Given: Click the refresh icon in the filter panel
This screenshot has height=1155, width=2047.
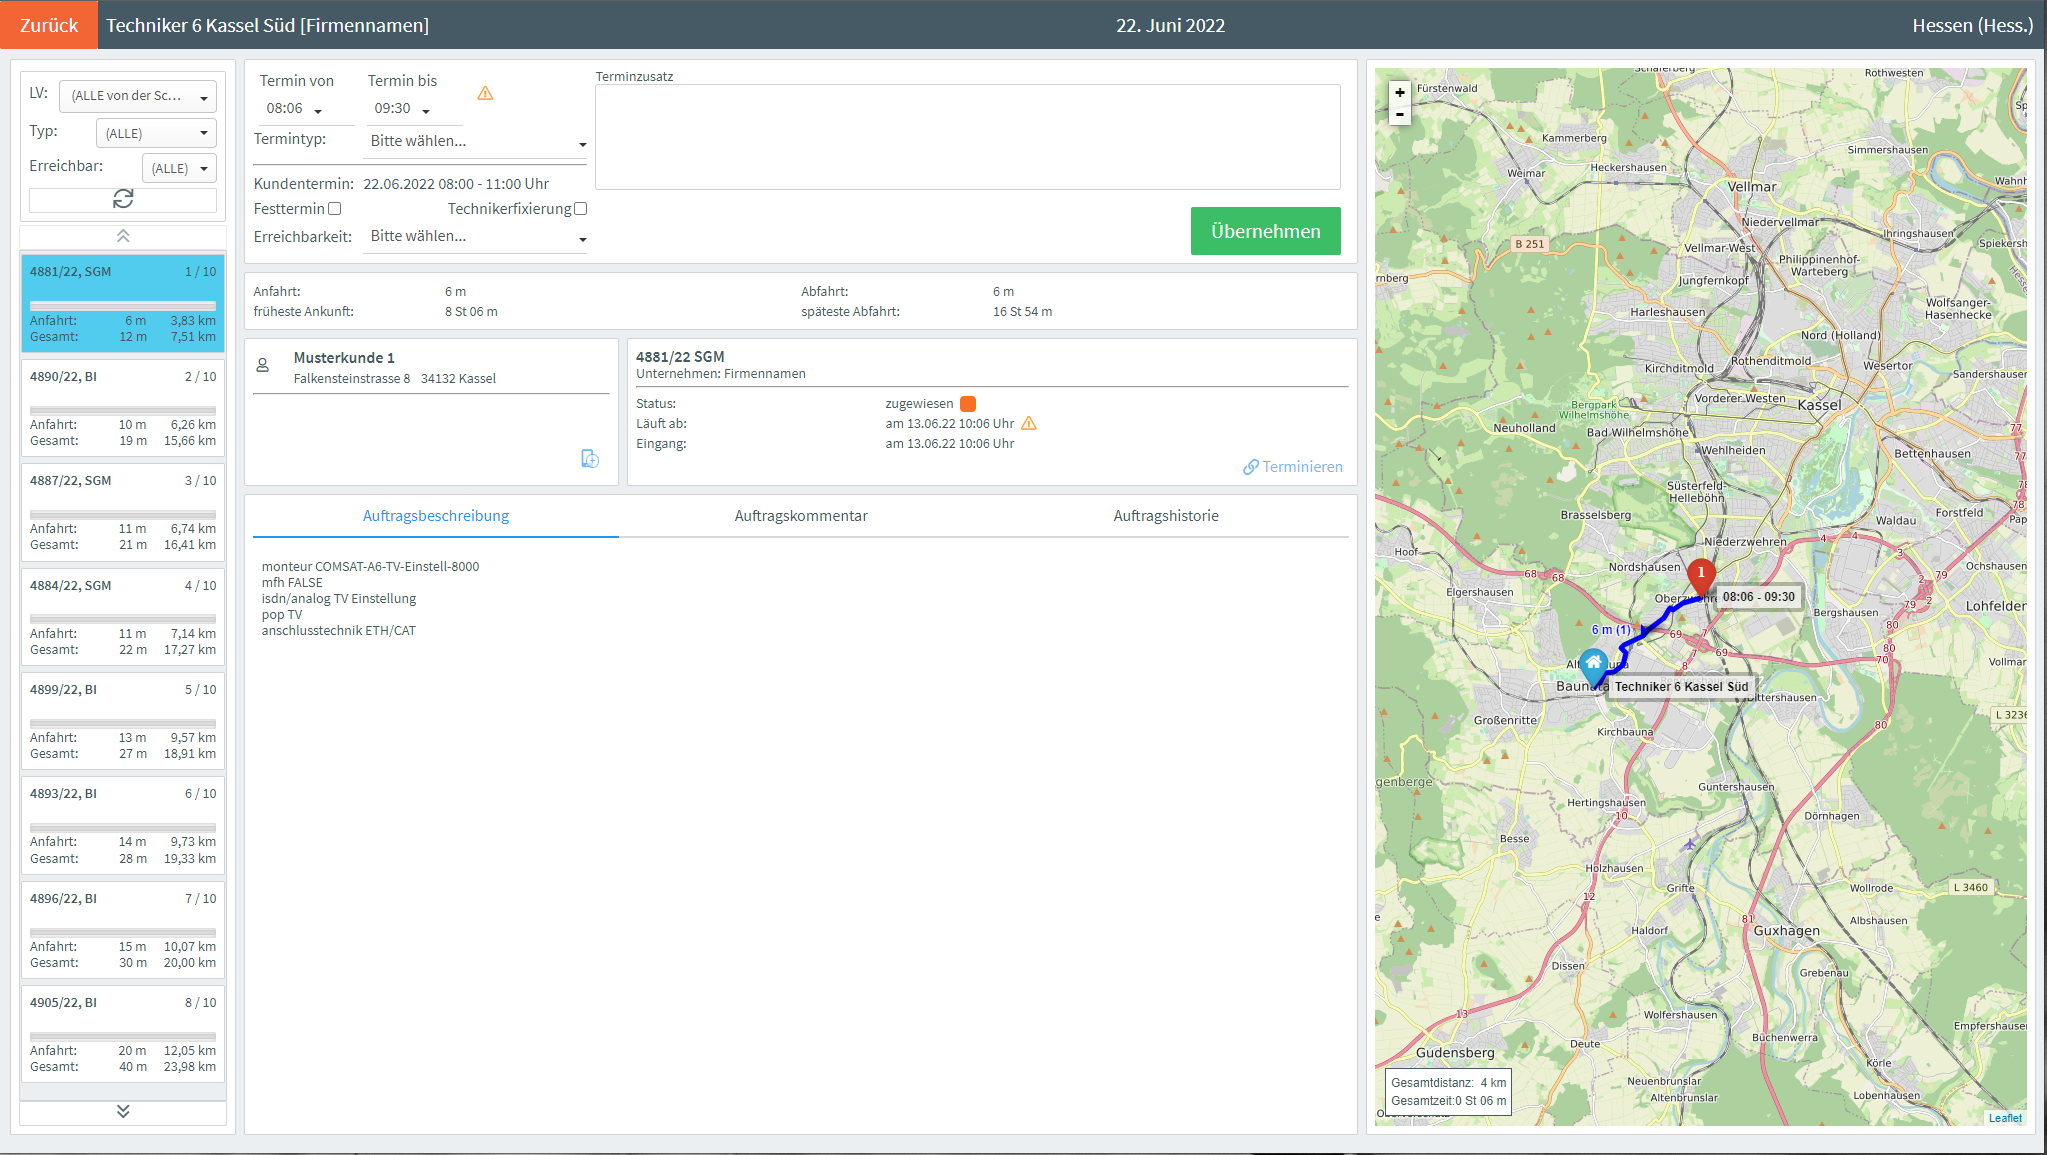Looking at the screenshot, I should 123,199.
